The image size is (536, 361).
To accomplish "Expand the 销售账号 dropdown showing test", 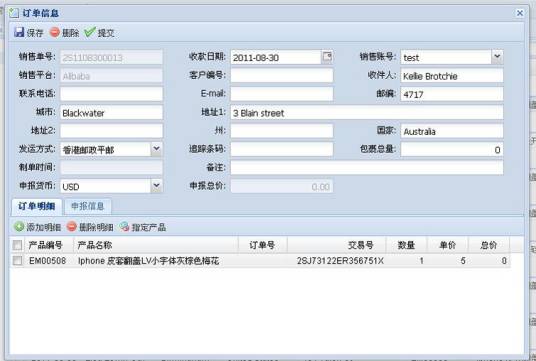I will pos(497,57).
